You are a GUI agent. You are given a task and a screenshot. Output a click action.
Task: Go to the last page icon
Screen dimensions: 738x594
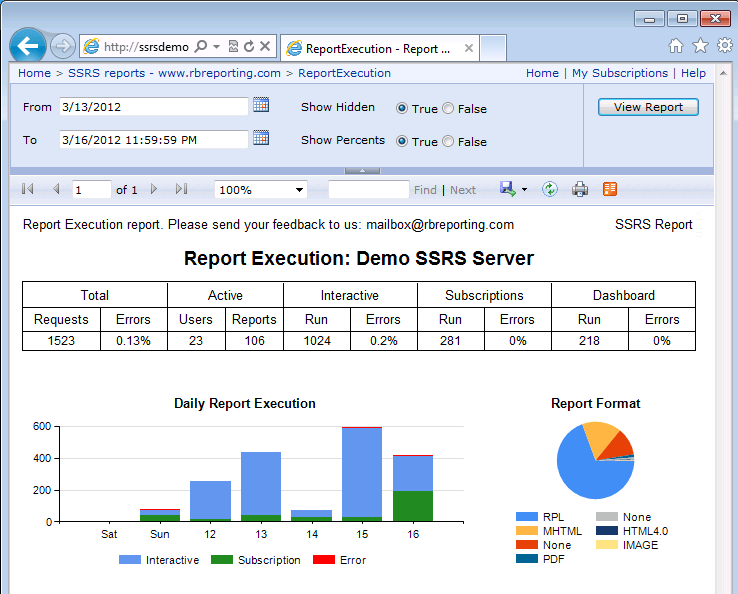click(182, 189)
